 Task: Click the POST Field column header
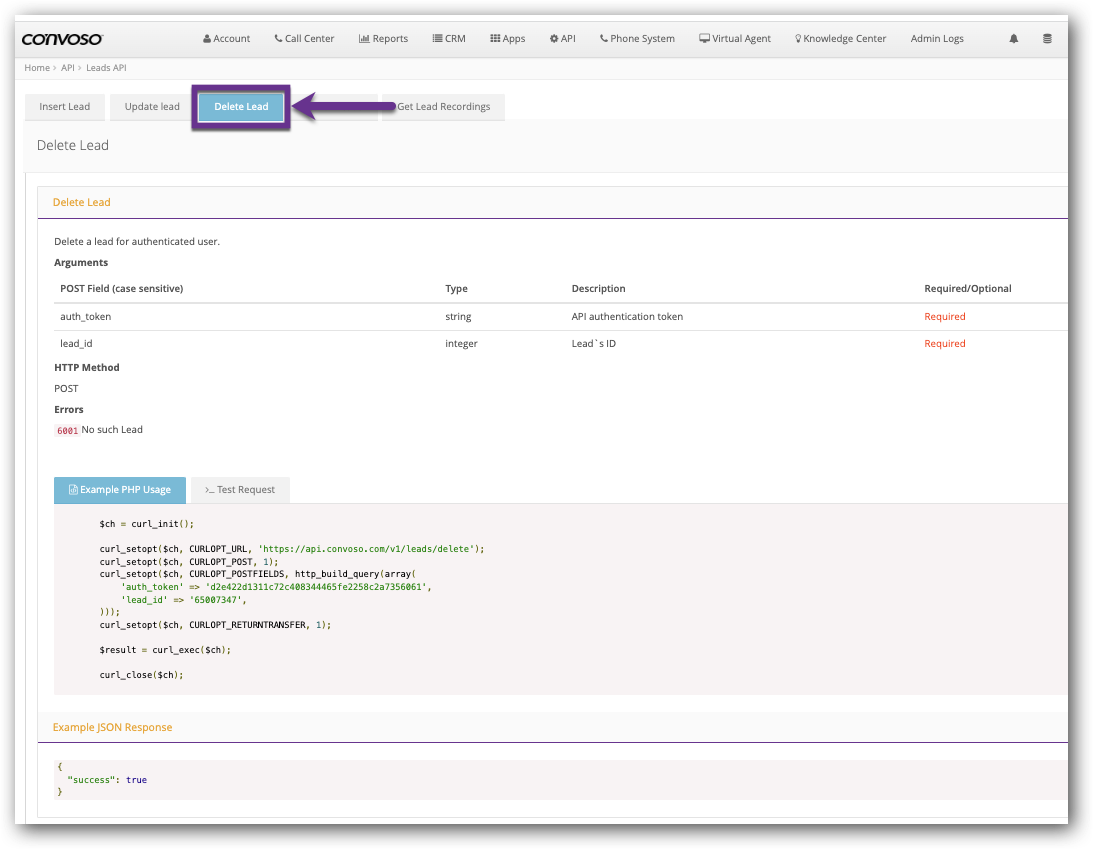tap(121, 289)
